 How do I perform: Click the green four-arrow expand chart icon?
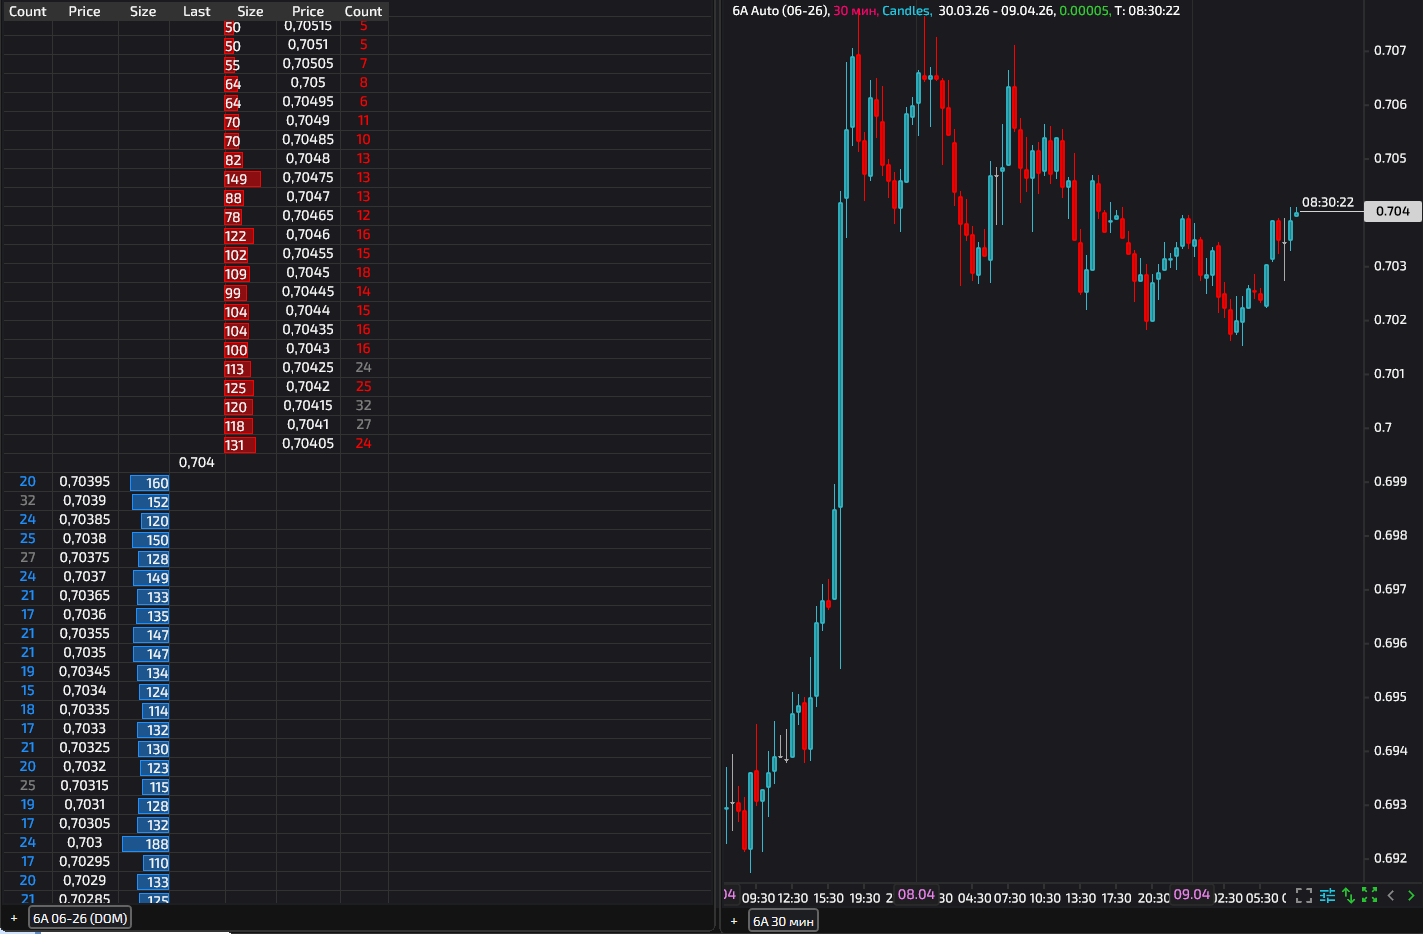click(x=1369, y=896)
